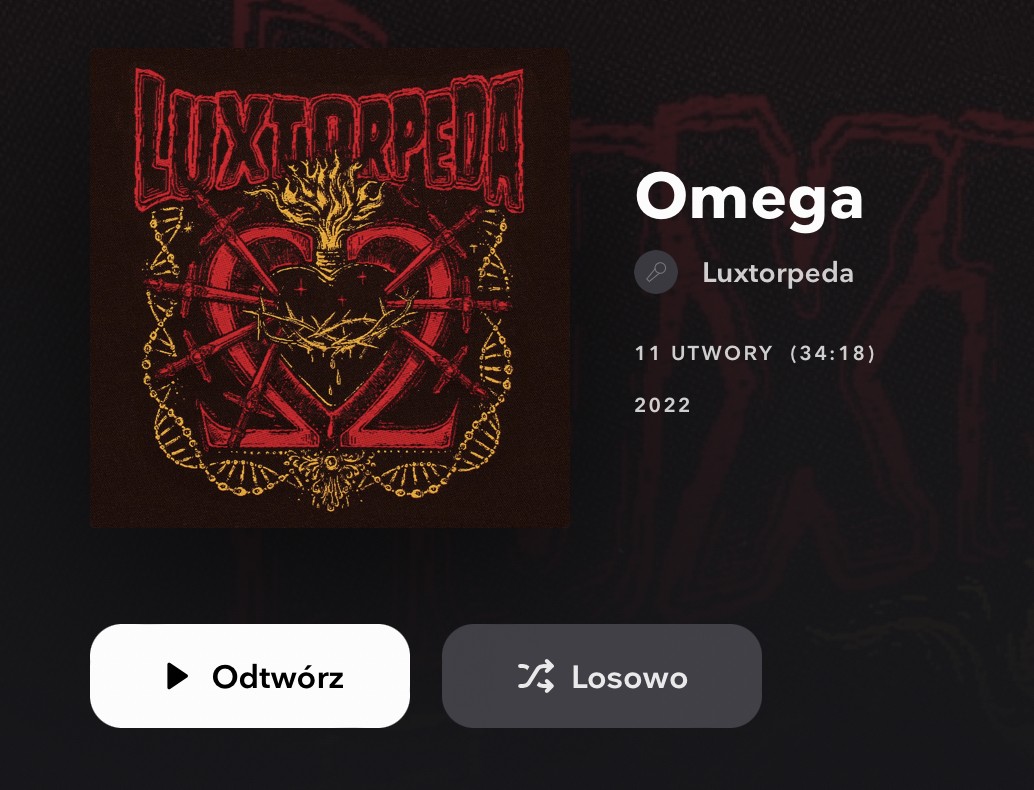The image size is (1034, 790).
Task: Click the 11 UTWORY track count
Action: [x=703, y=353]
